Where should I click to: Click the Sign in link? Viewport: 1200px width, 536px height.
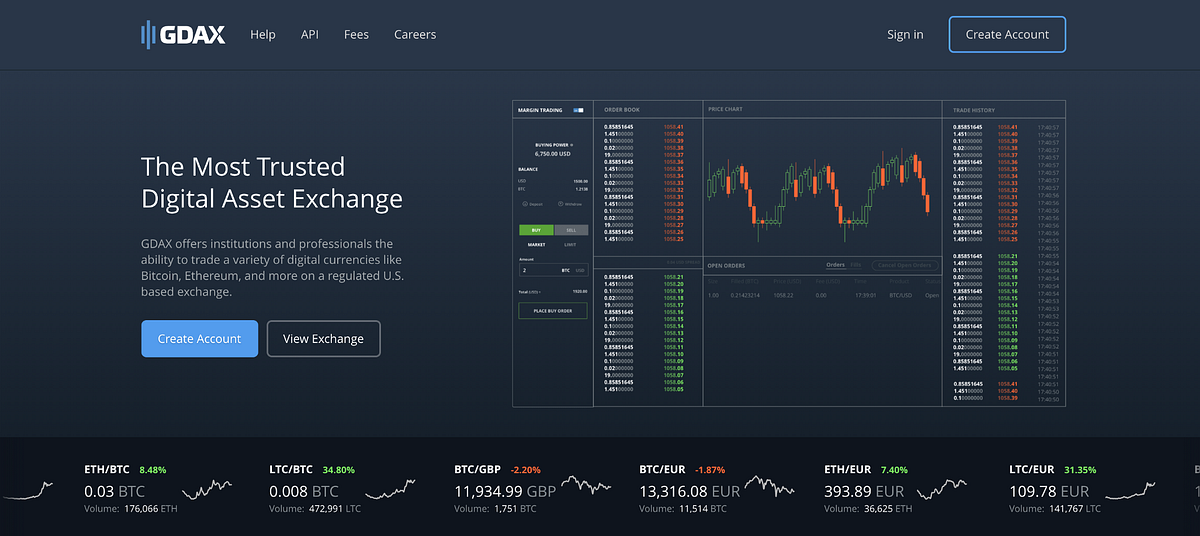[905, 34]
